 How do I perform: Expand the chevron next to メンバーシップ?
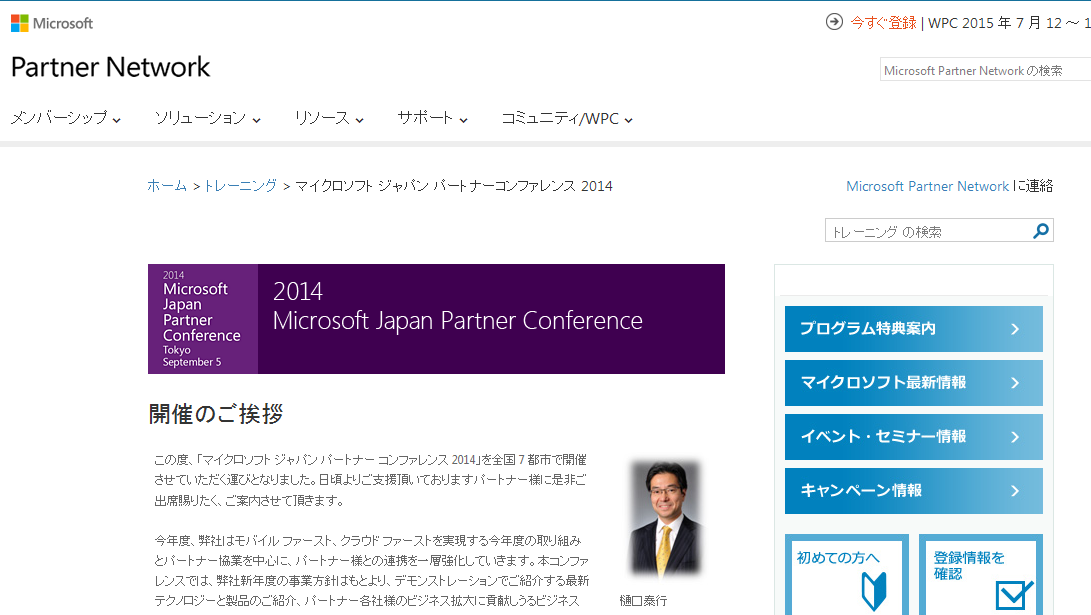[116, 120]
